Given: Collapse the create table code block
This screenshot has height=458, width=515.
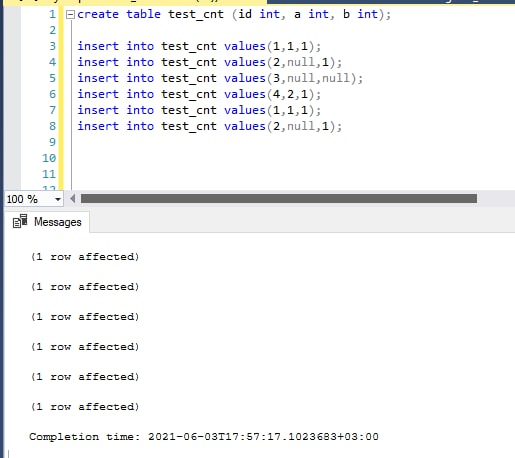Looking at the screenshot, I should 70,15.
